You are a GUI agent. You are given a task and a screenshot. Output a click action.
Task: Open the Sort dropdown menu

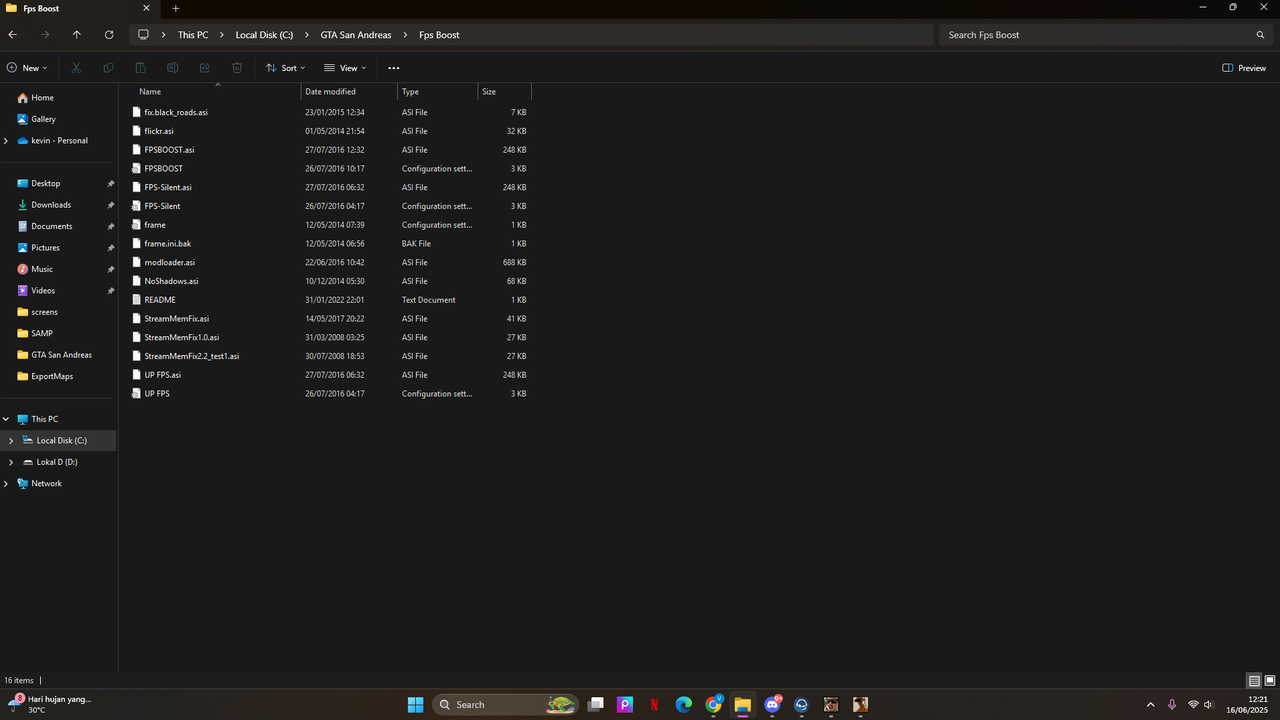pyautogui.click(x=285, y=68)
